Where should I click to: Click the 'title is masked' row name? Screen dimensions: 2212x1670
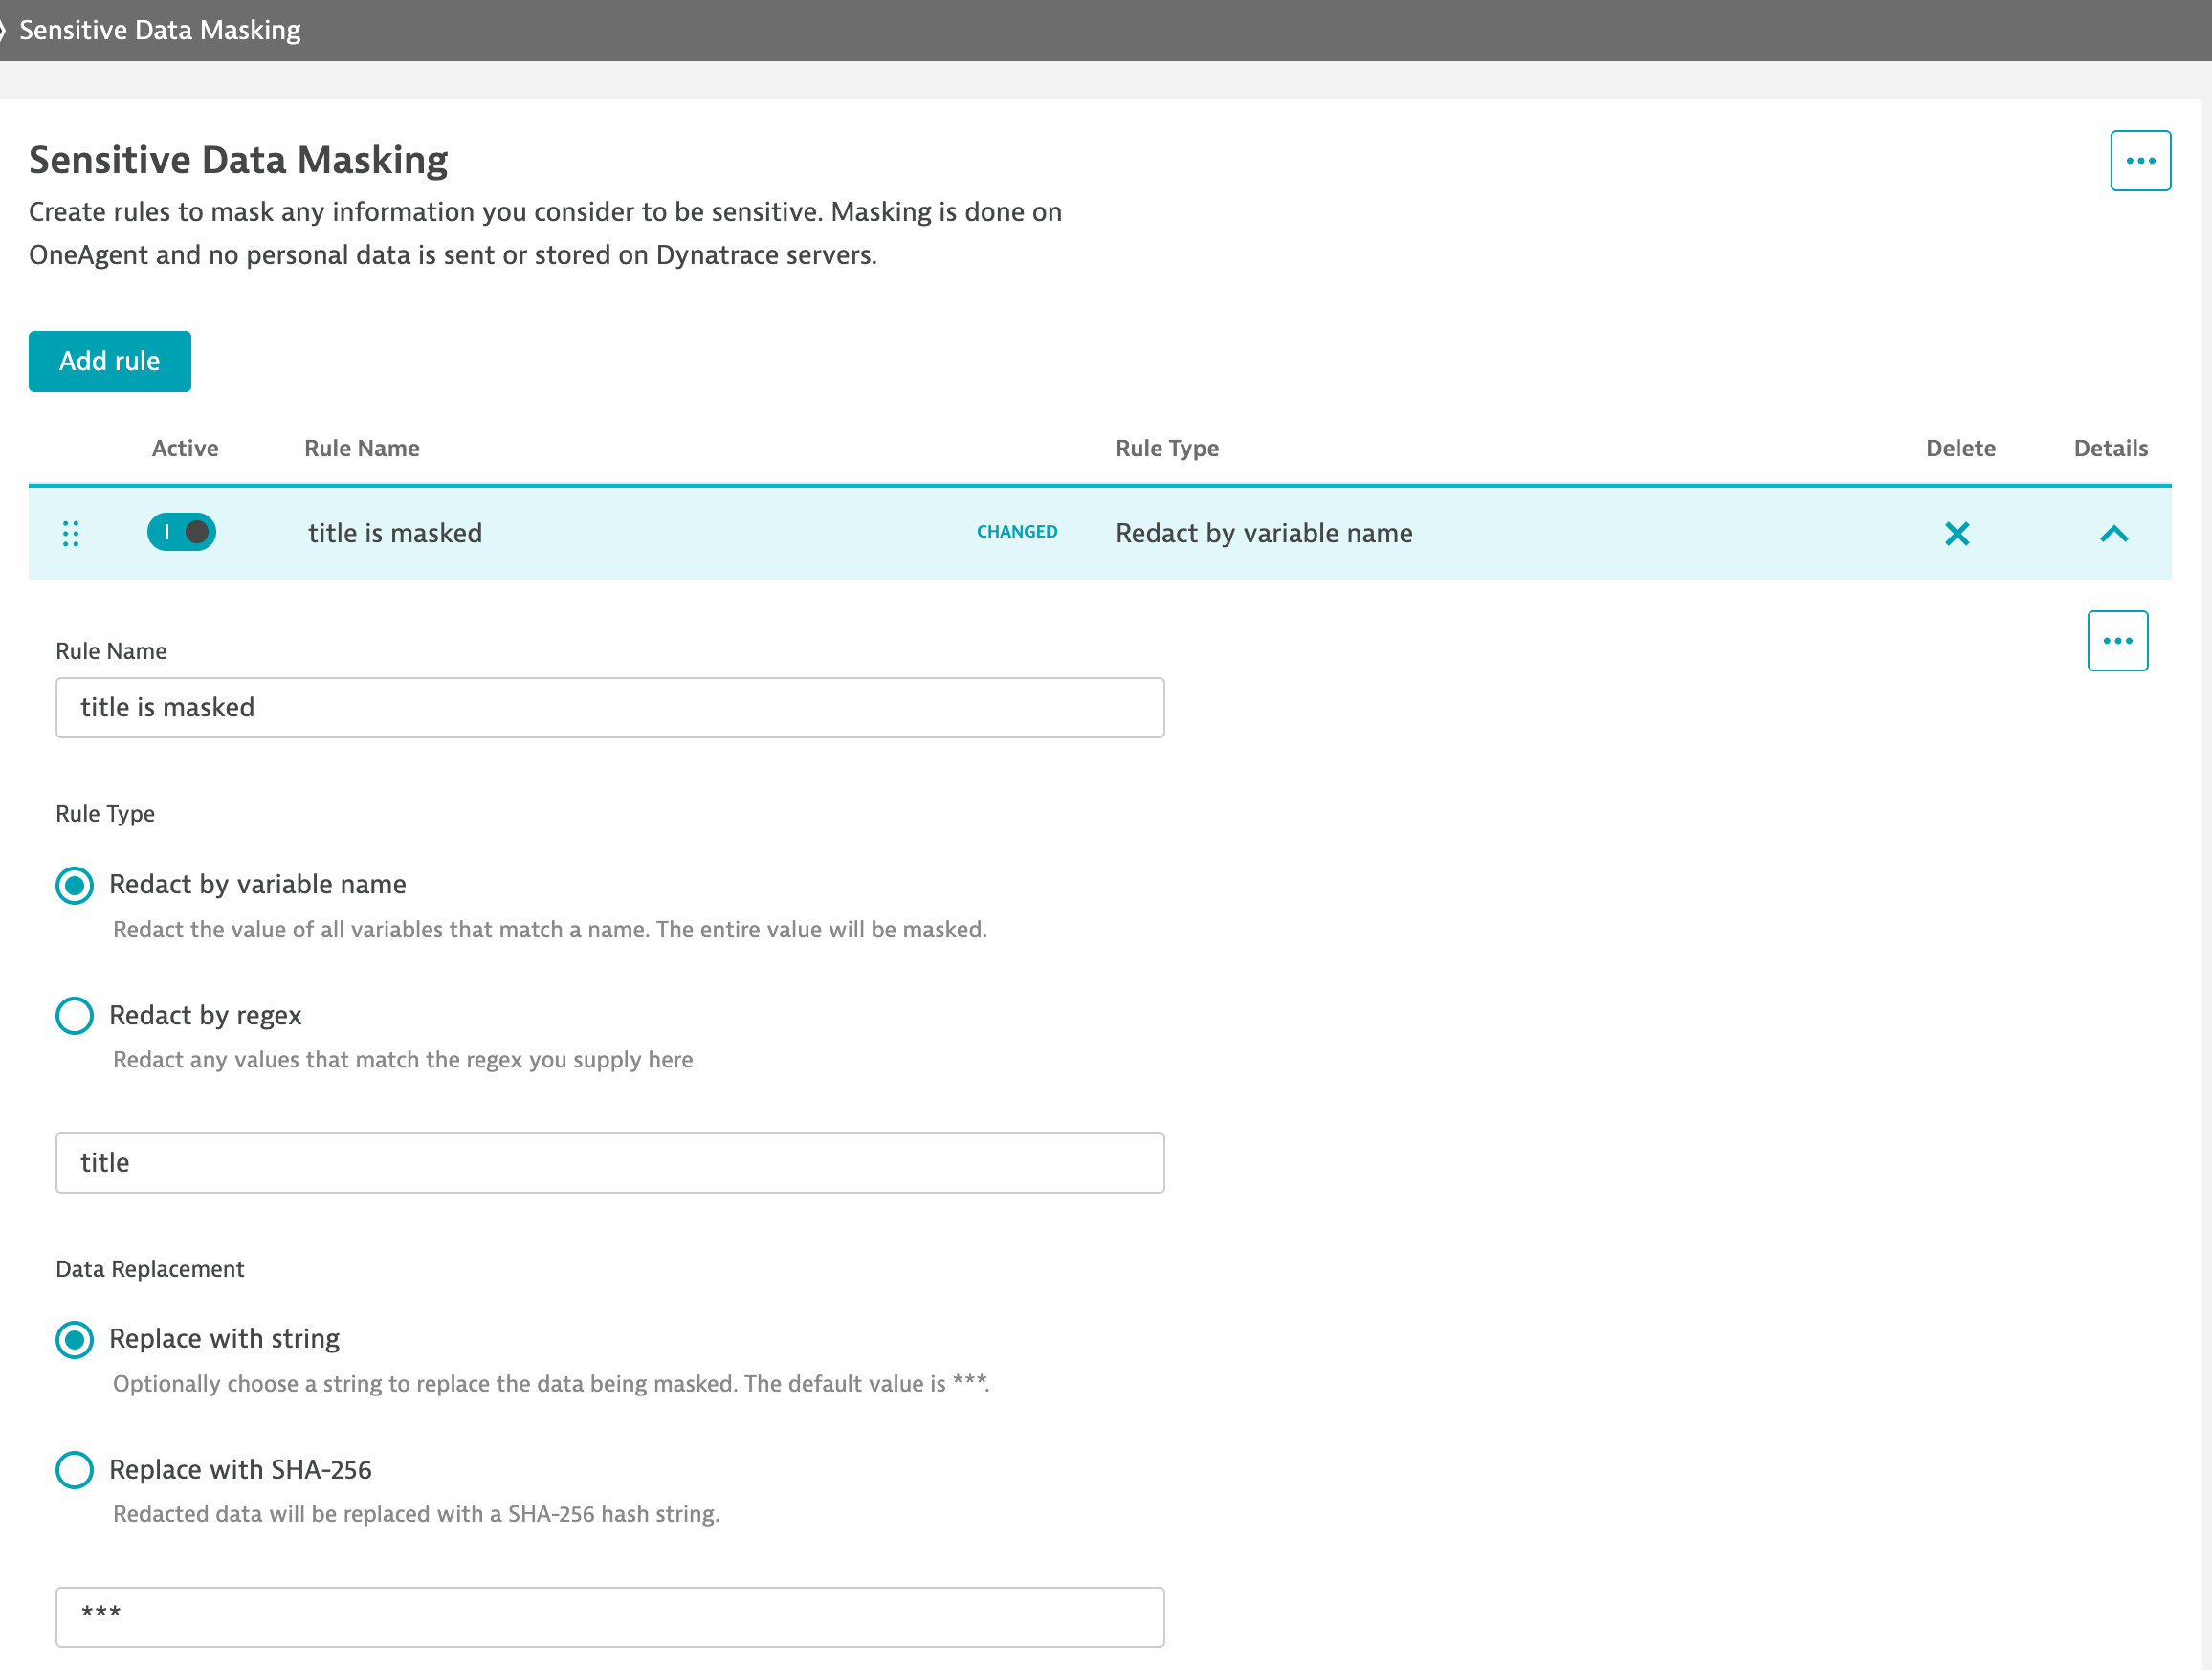pos(395,533)
